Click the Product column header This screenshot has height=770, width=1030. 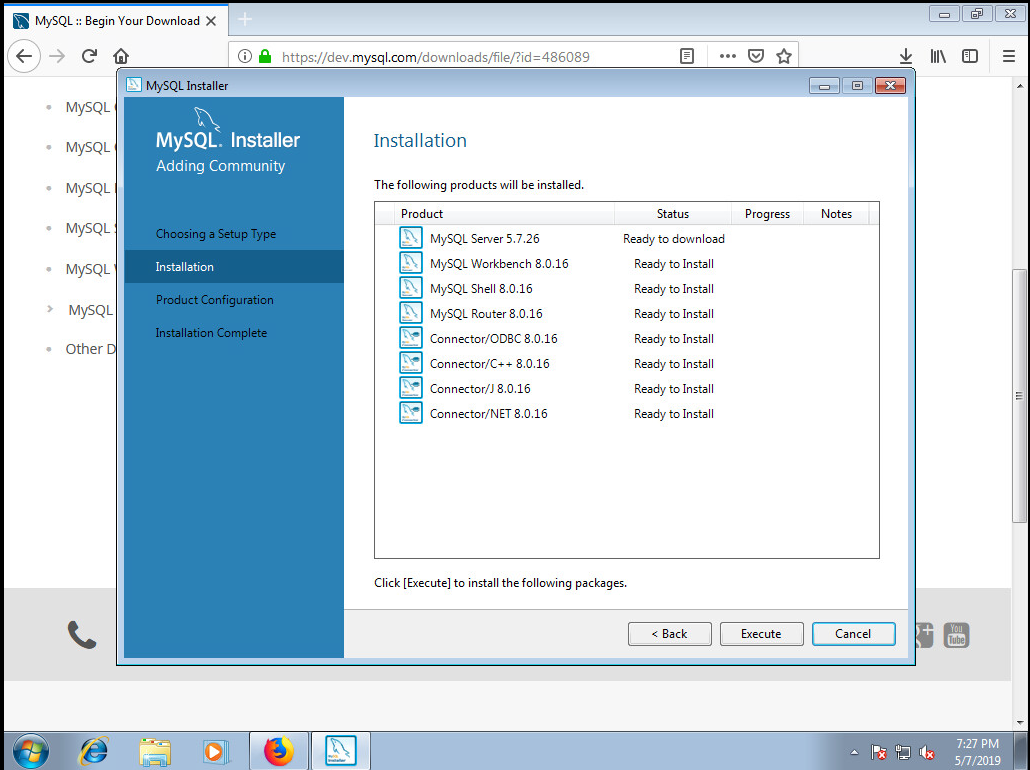[x=504, y=214]
